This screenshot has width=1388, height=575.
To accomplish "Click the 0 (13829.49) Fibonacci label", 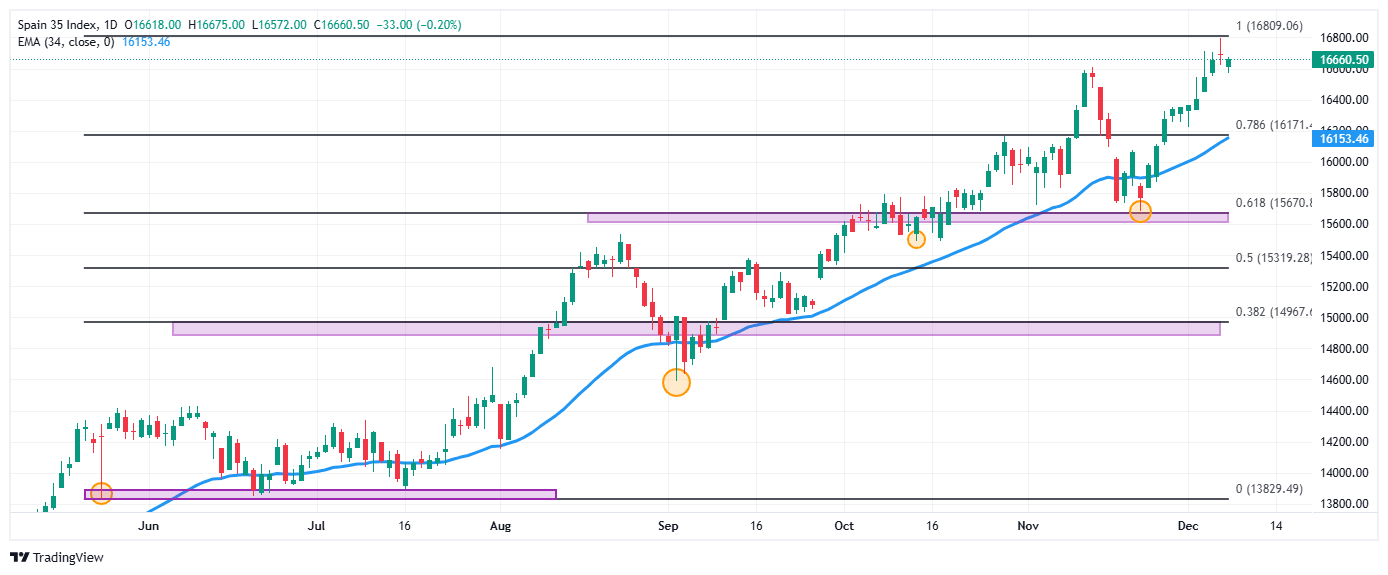I will [1269, 488].
